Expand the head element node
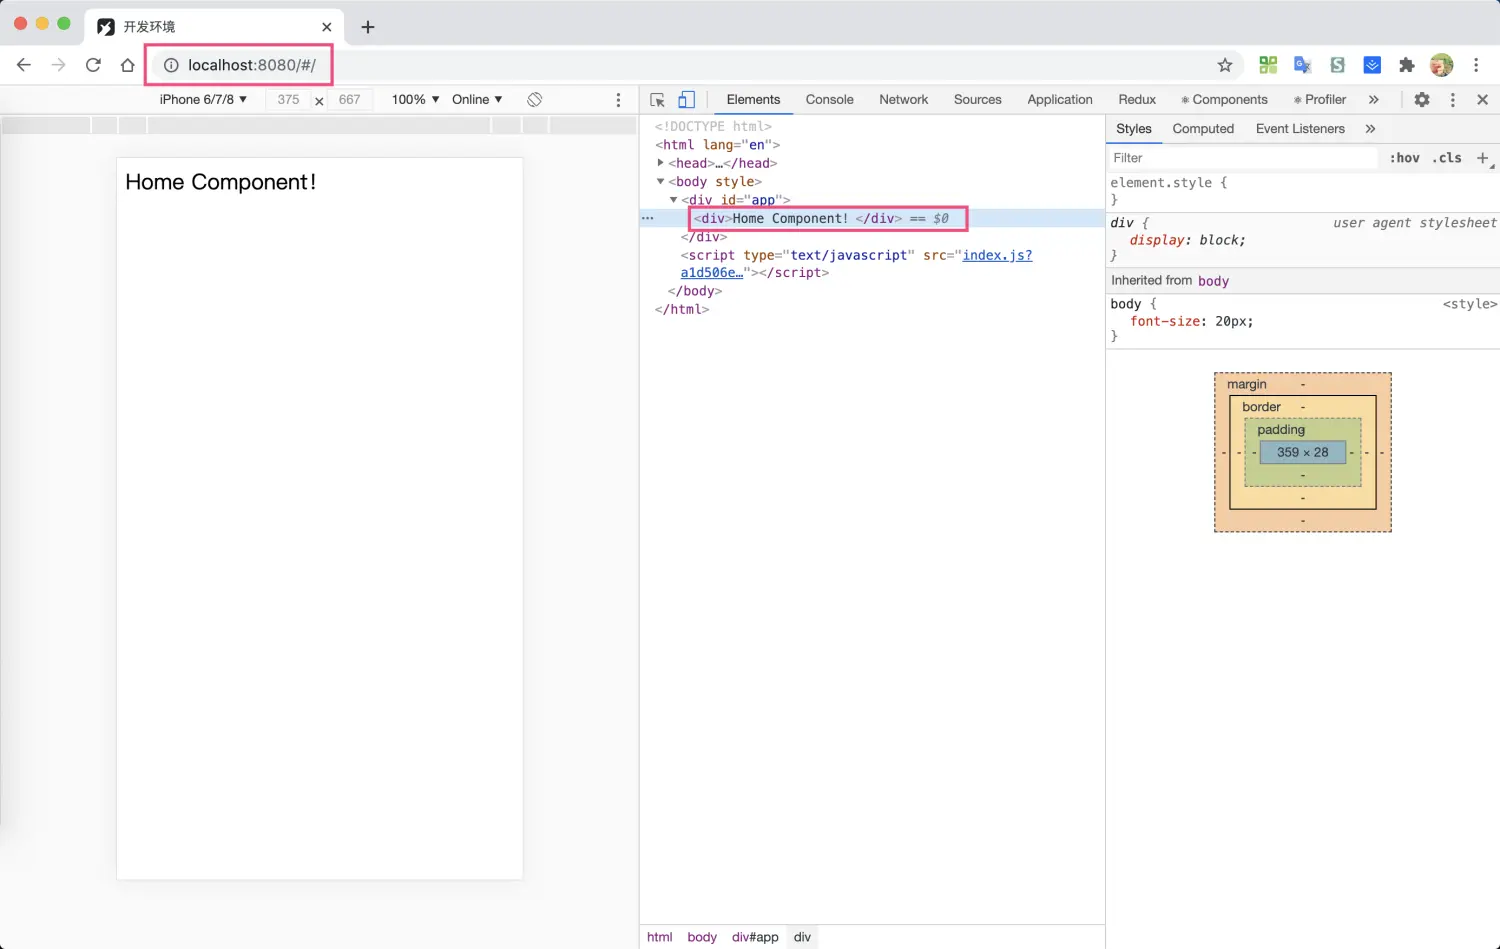The height and width of the screenshot is (949, 1500). pos(660,163)
